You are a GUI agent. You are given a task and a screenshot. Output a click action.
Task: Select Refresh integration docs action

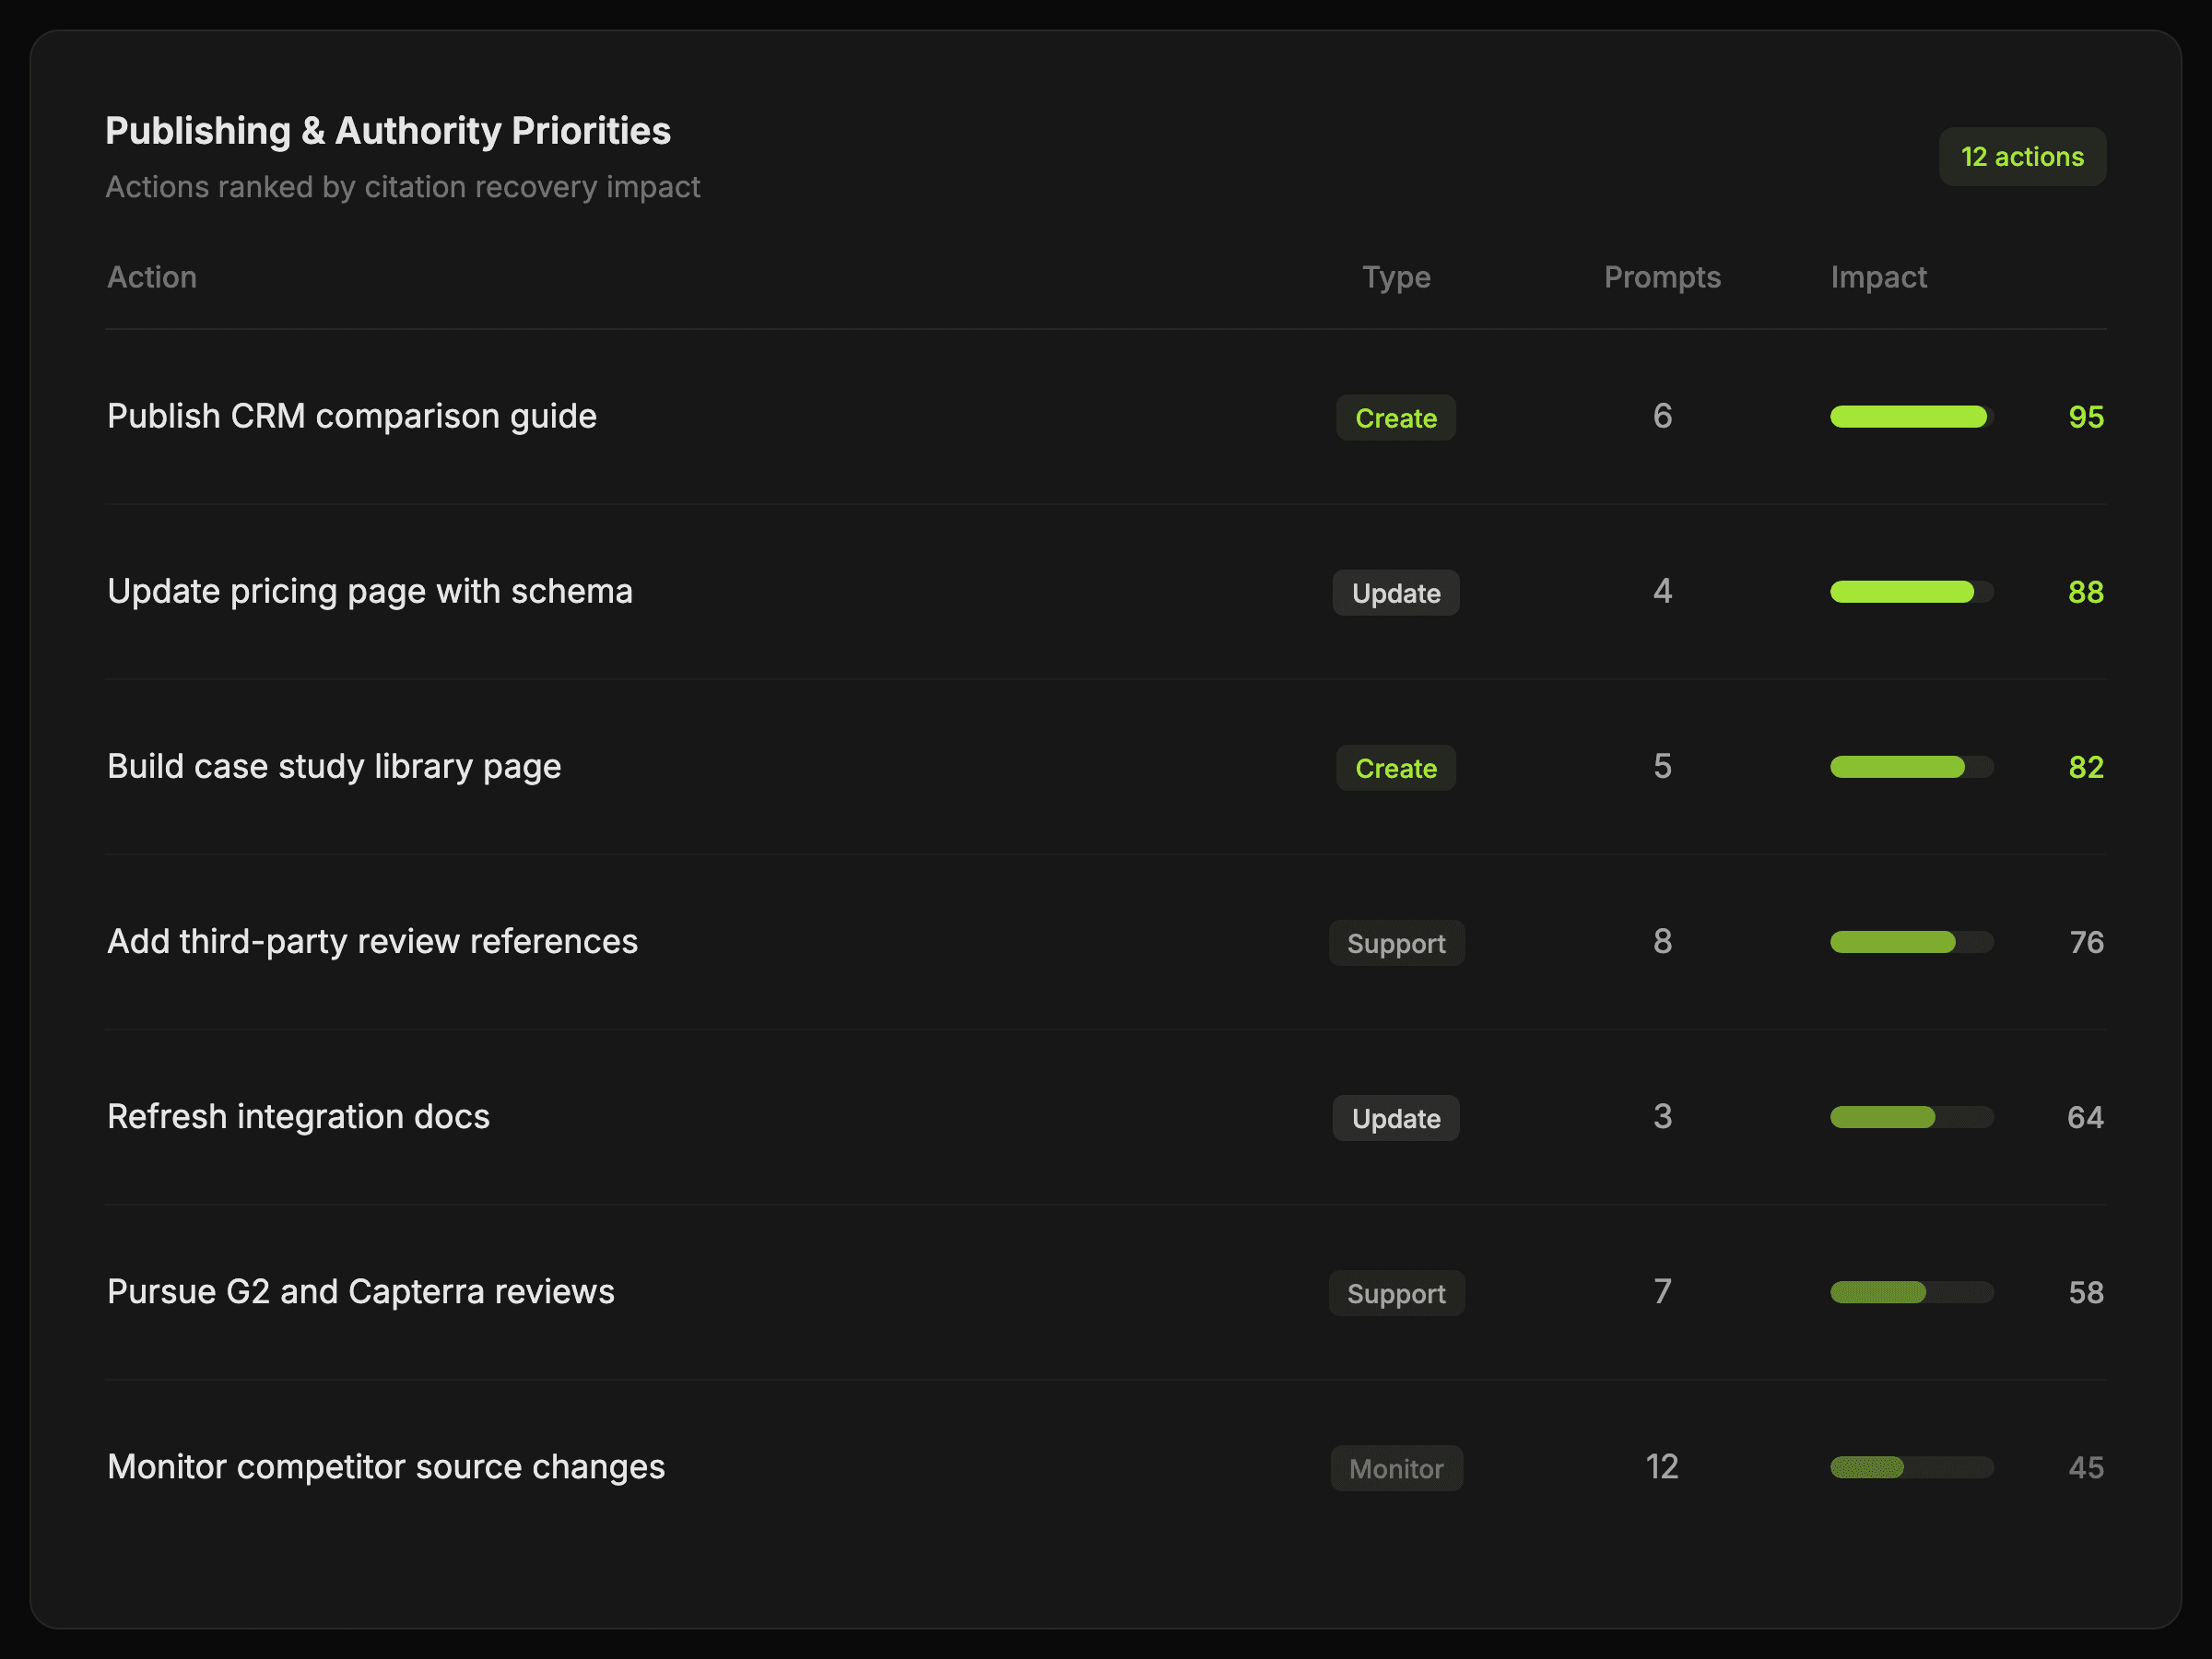298,1116
